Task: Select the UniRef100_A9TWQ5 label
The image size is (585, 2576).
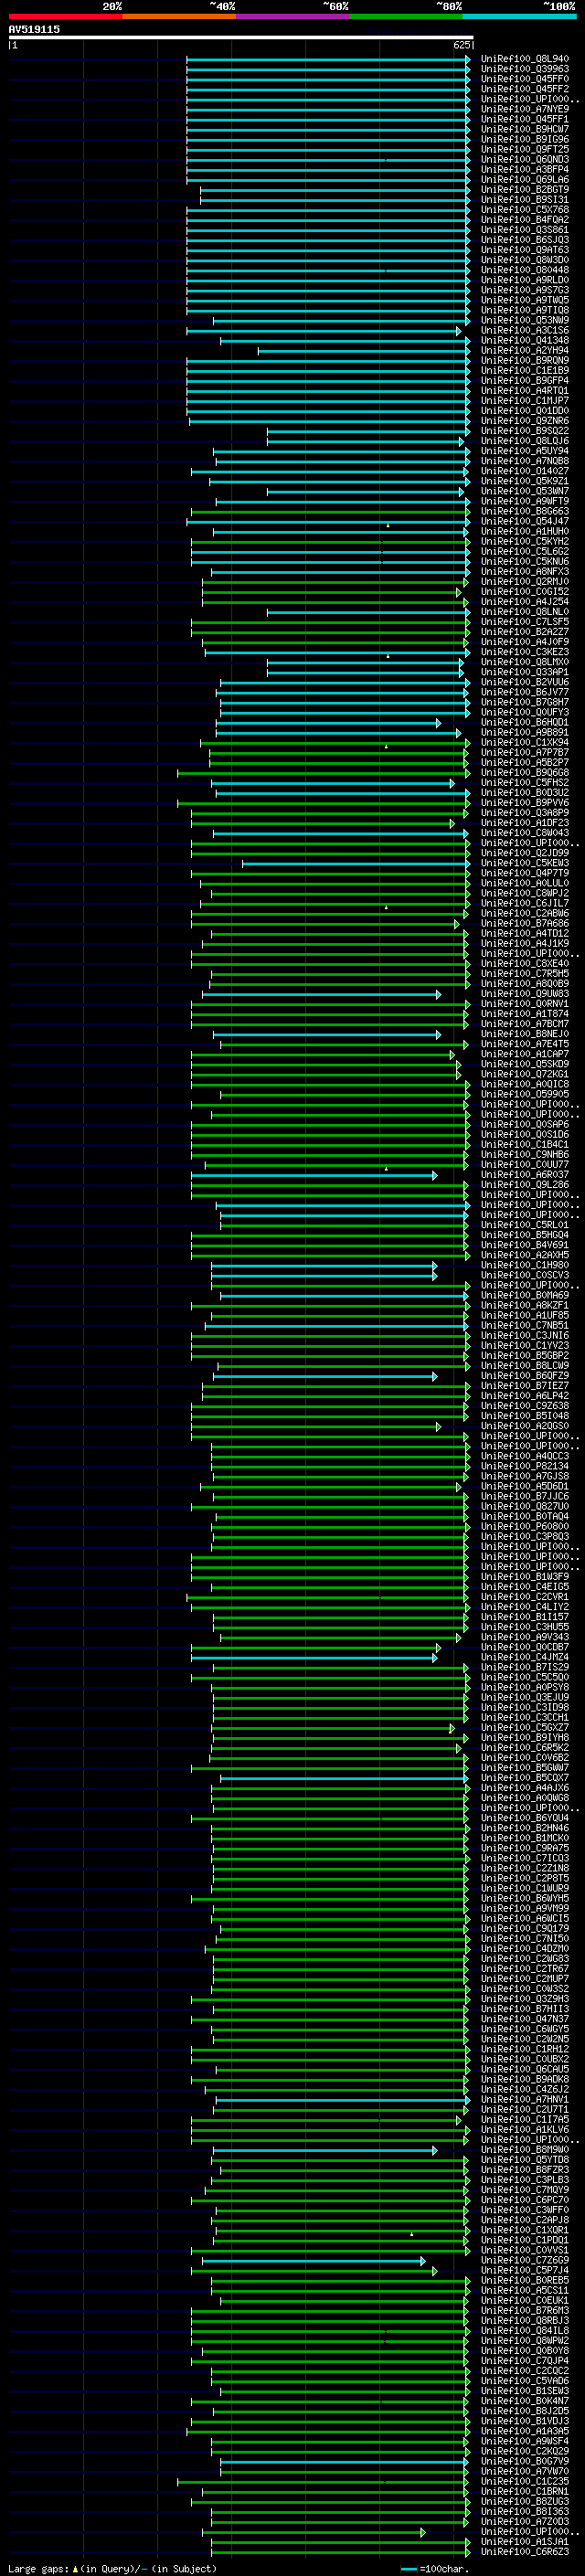Action: click(525, 300)
